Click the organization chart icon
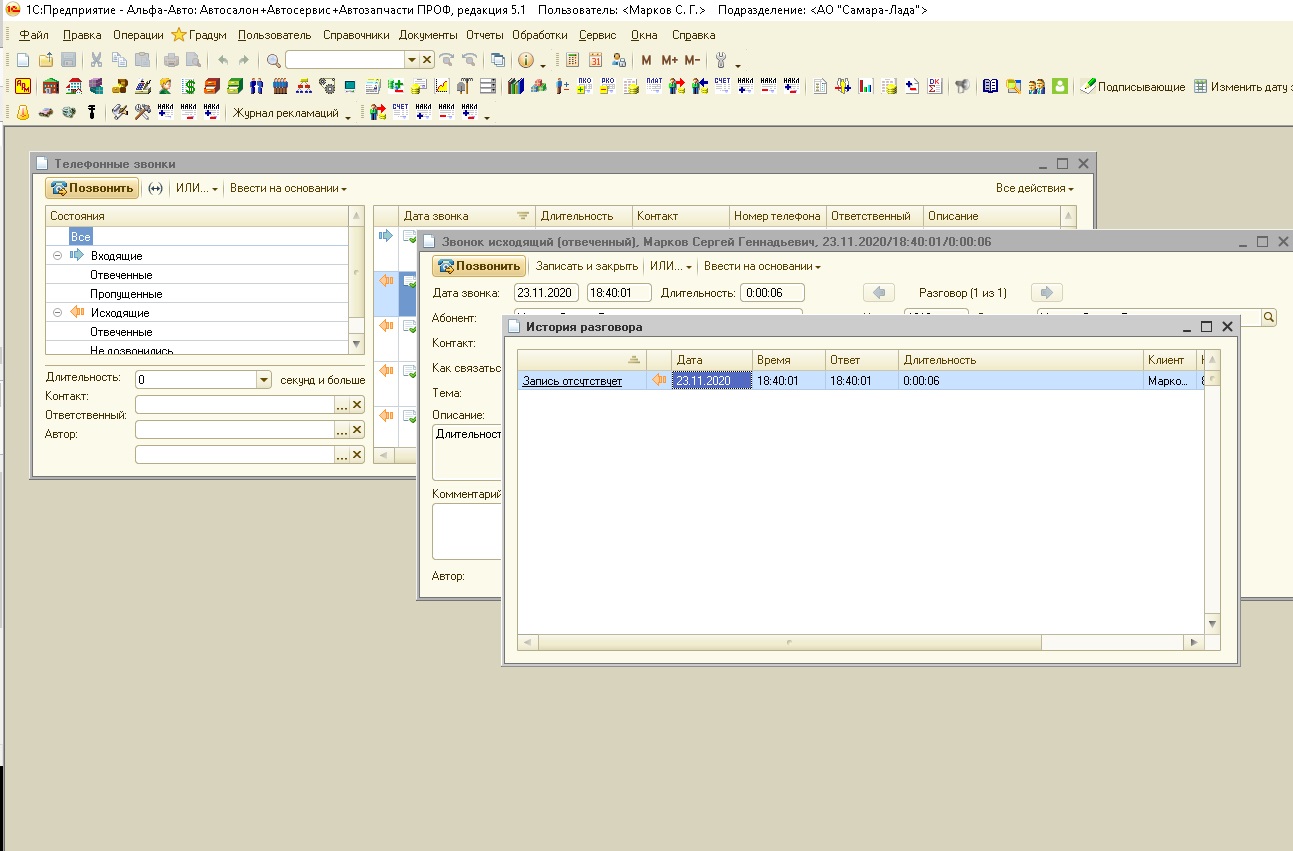This screenshot has width=1293, height=851. [x=303, y=86]
